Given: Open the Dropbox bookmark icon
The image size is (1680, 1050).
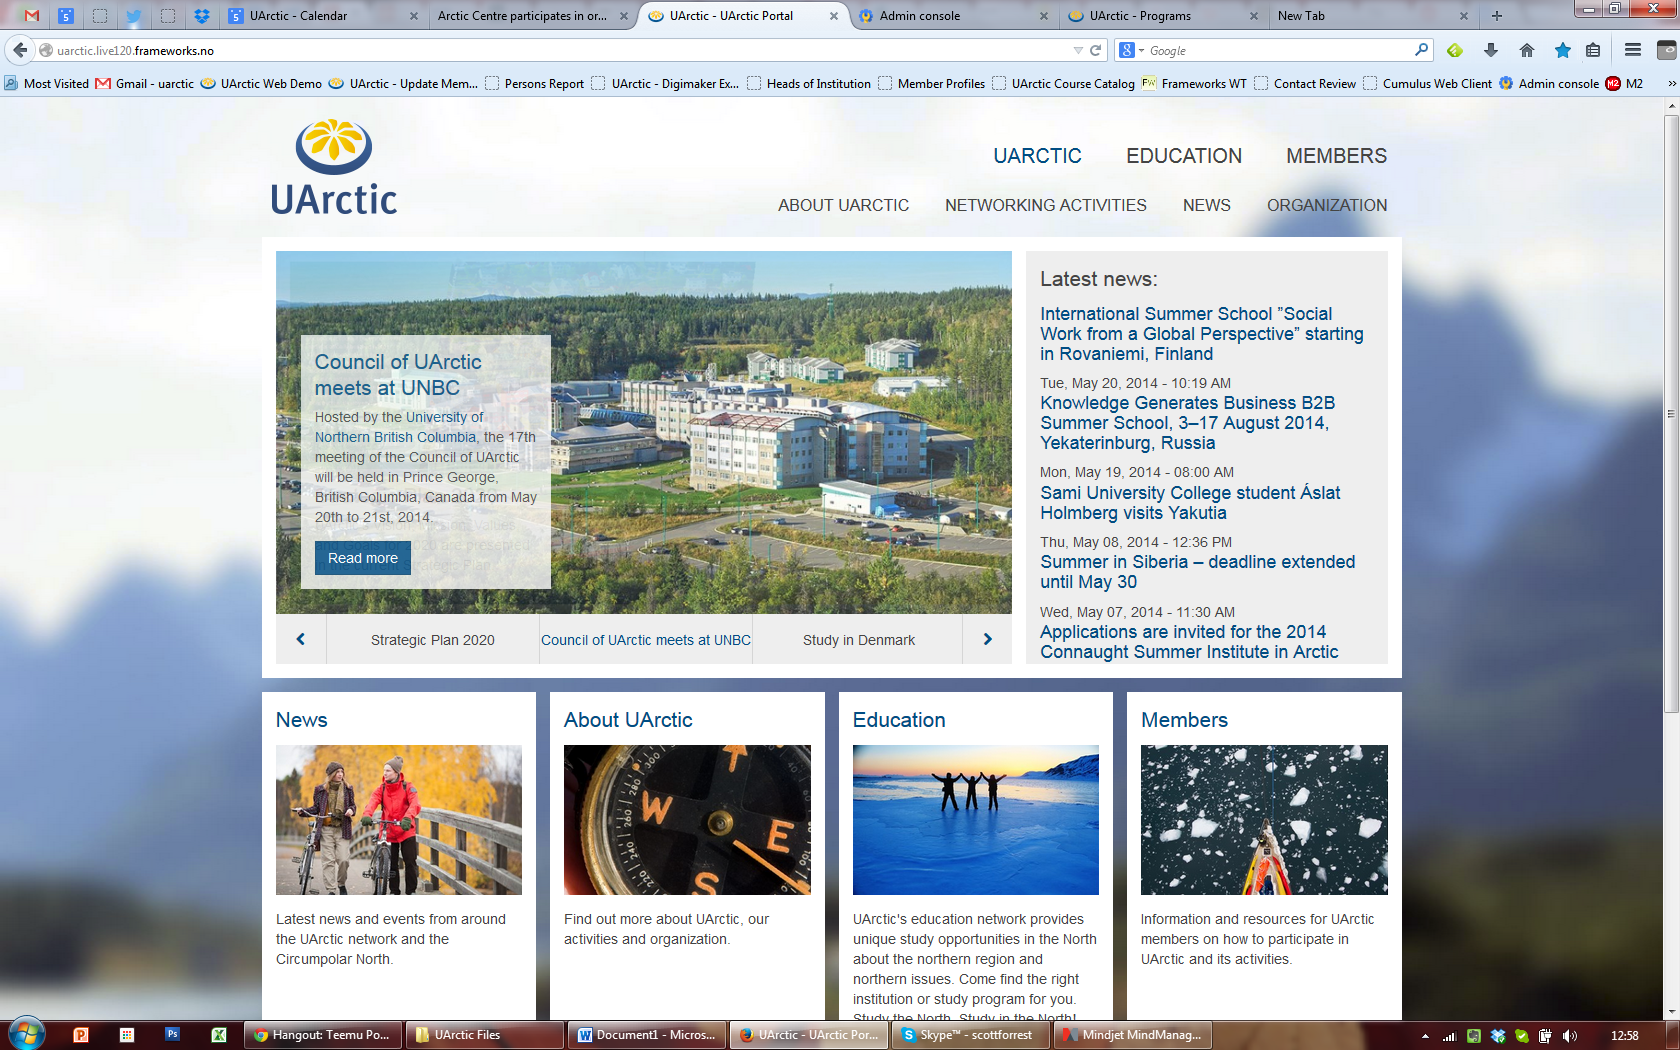Looking at the screenshot, I should pyautogui.click(x=203, y=16).
